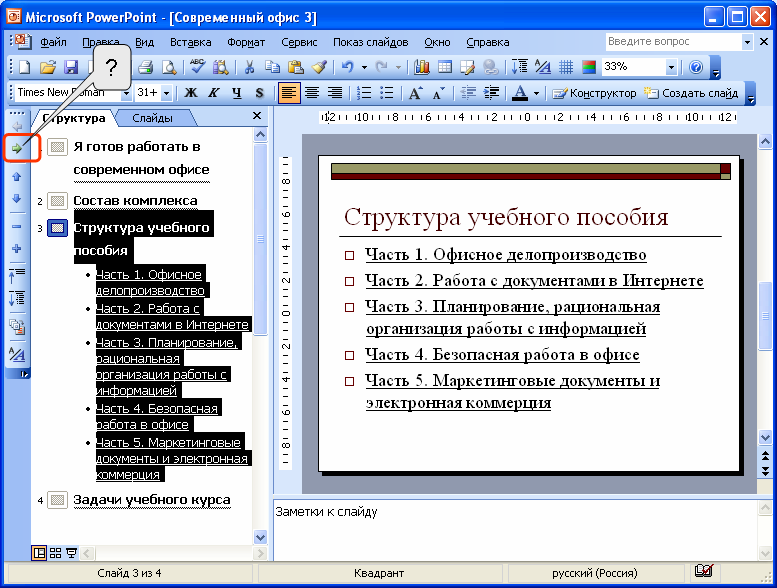Image resolution: width=777 pixels, height=588 pixels.
Task: Print using the printer icon
Action: 145,67
